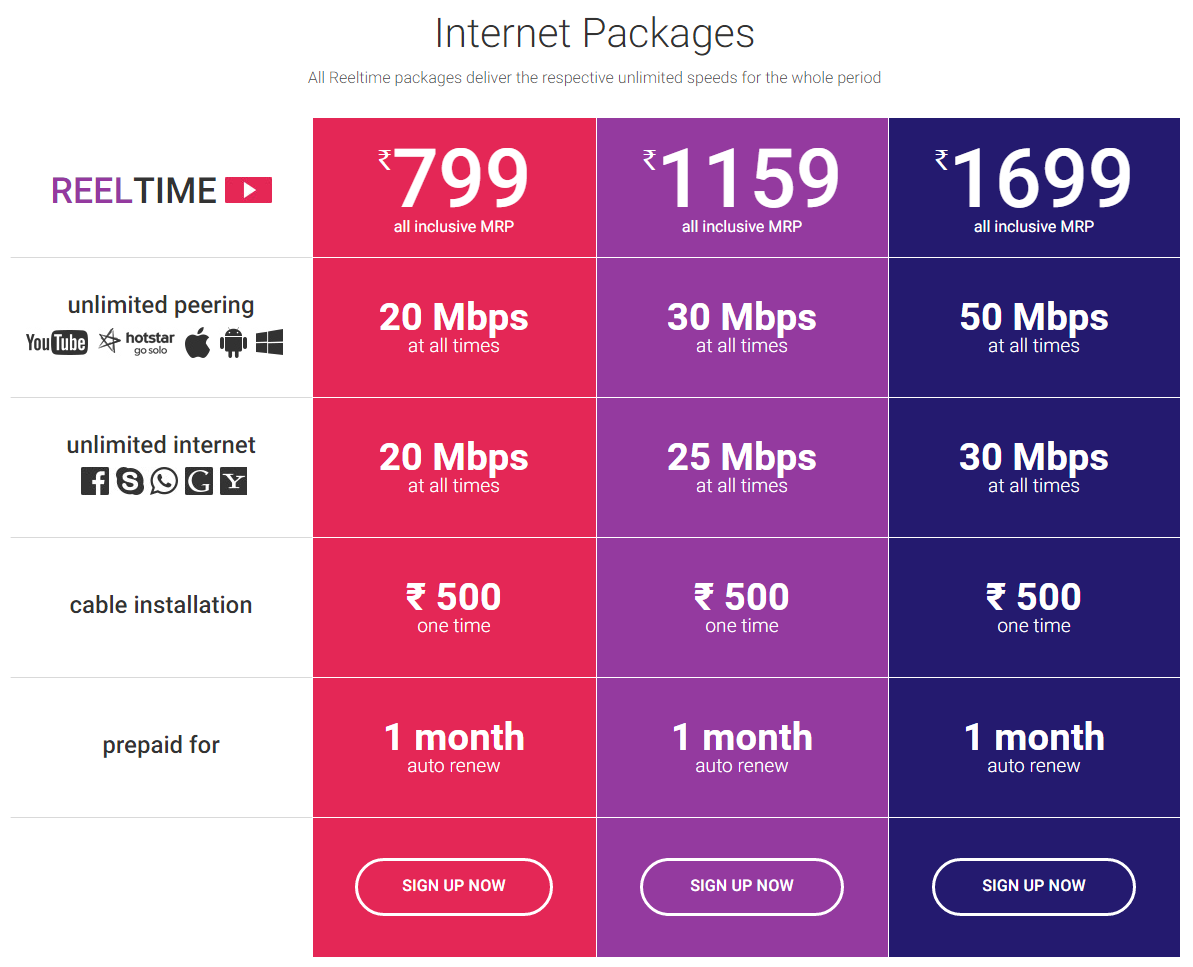The image size is (1193, 967).
Task: Click the Internet Packages heading
Action: [594, 34]
